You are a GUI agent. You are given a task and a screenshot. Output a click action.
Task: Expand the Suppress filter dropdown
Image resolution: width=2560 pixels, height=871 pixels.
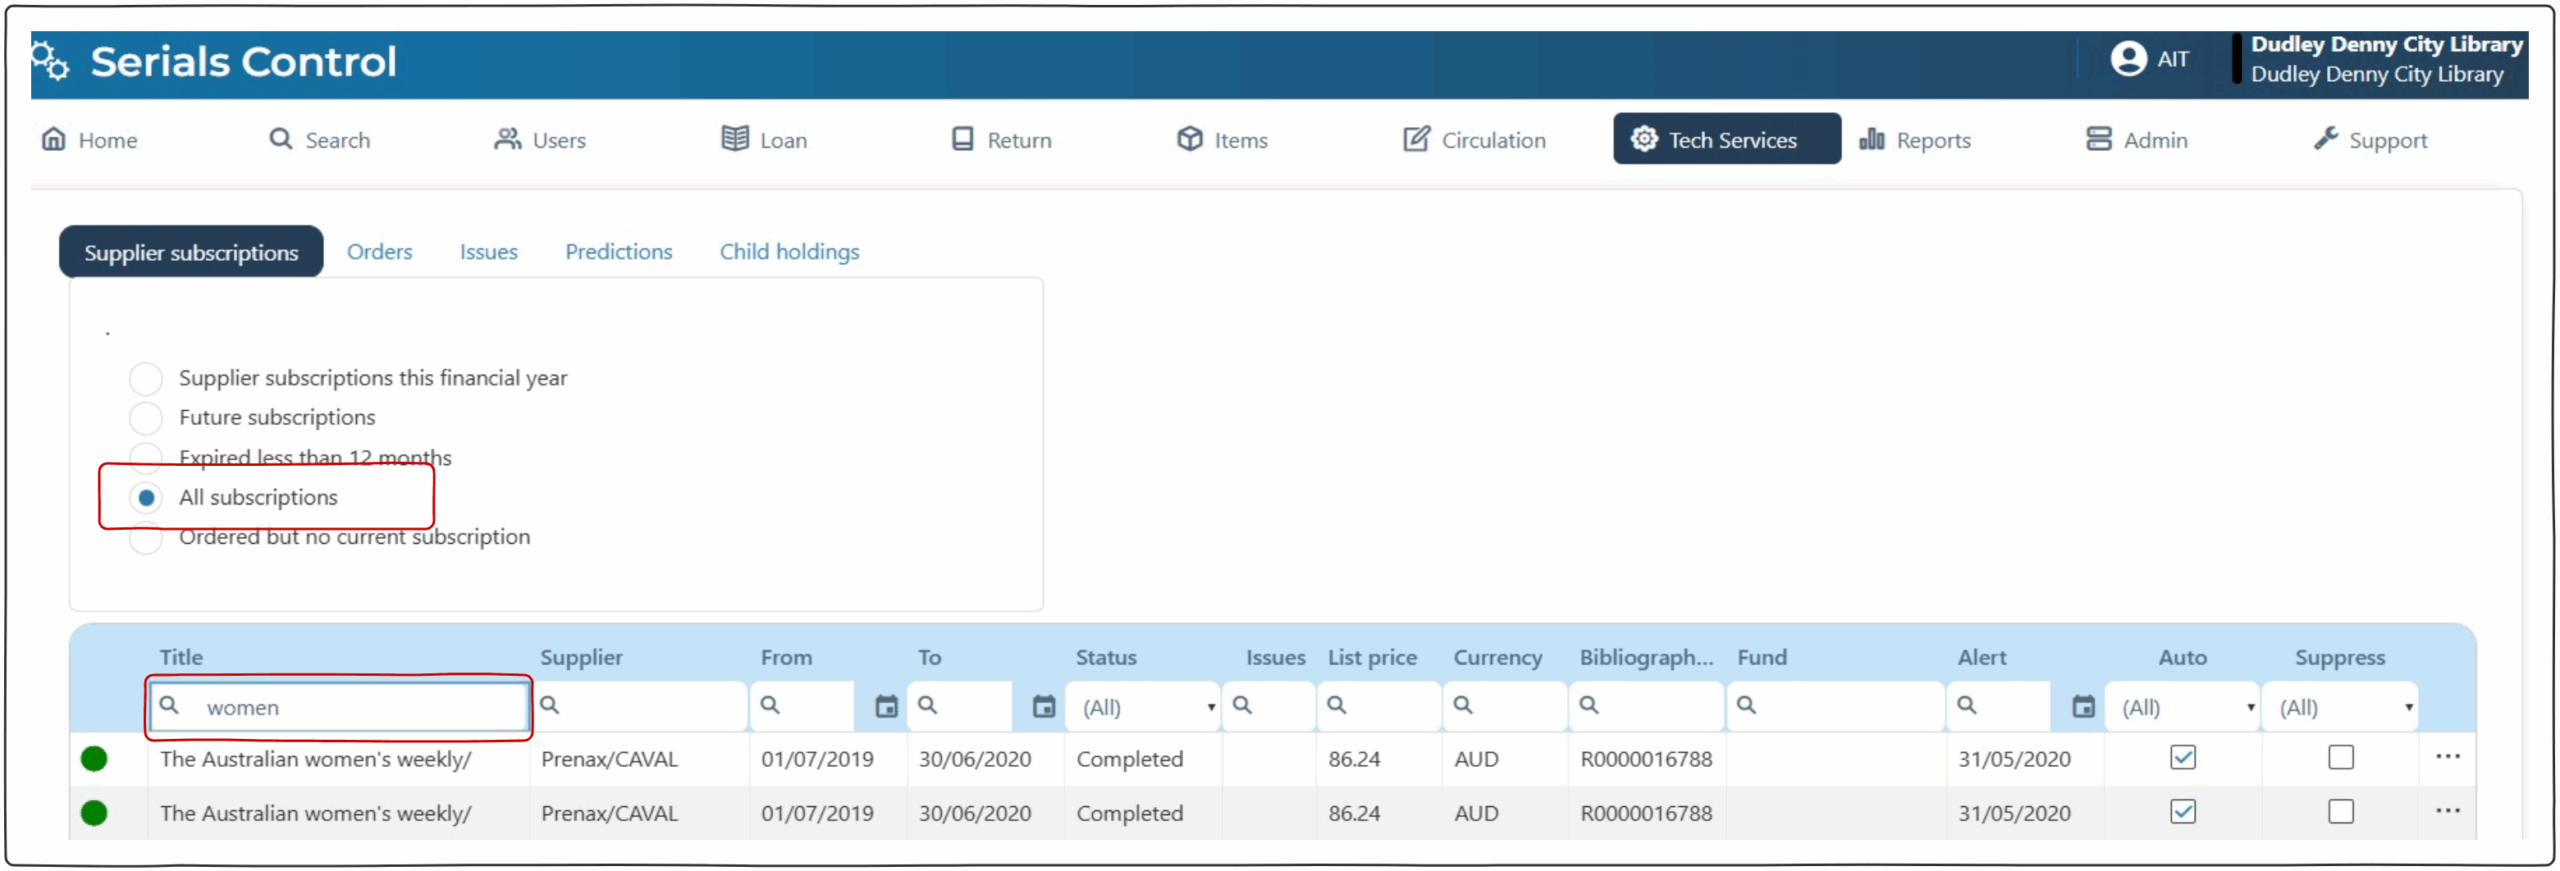click(2340, 708)
